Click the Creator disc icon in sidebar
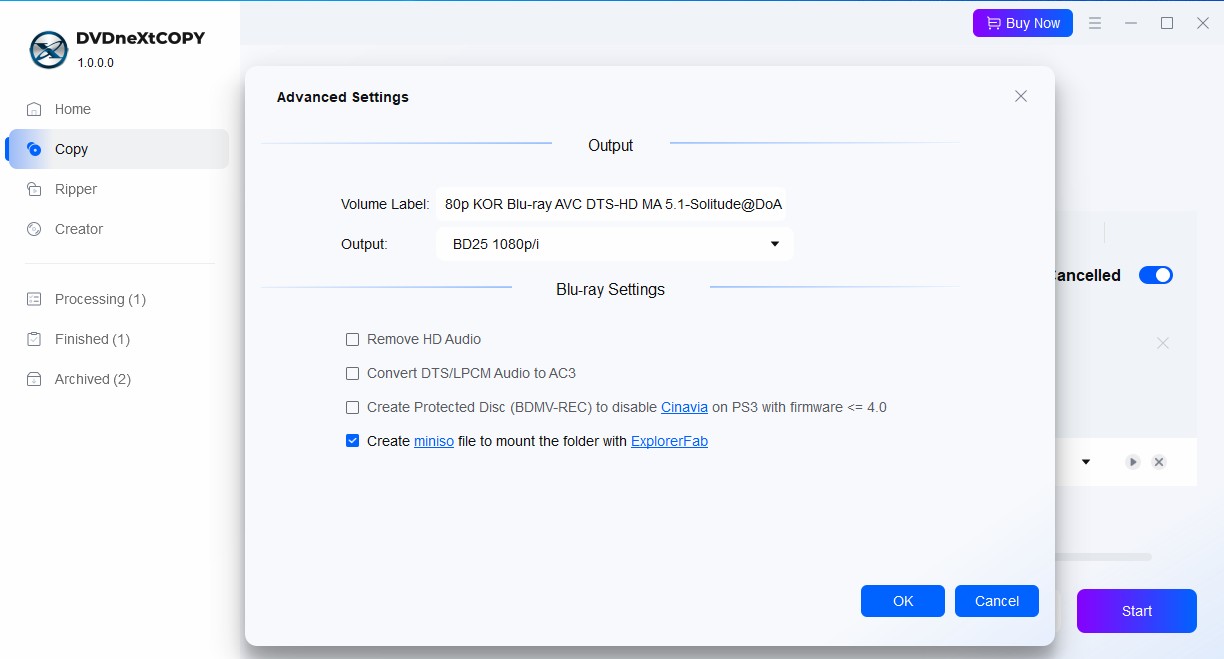Viewport: 1224px width, 659px height. tap(35, 229)
